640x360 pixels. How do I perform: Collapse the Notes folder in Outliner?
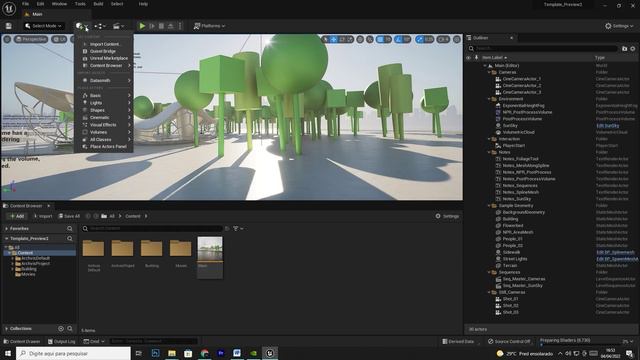tap(489, 152)
